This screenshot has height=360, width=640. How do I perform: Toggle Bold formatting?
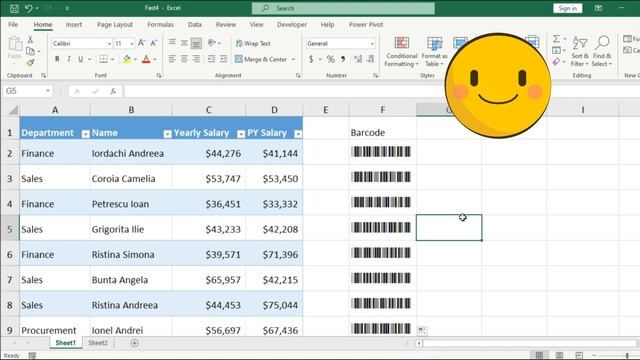(x=57, y=59)
